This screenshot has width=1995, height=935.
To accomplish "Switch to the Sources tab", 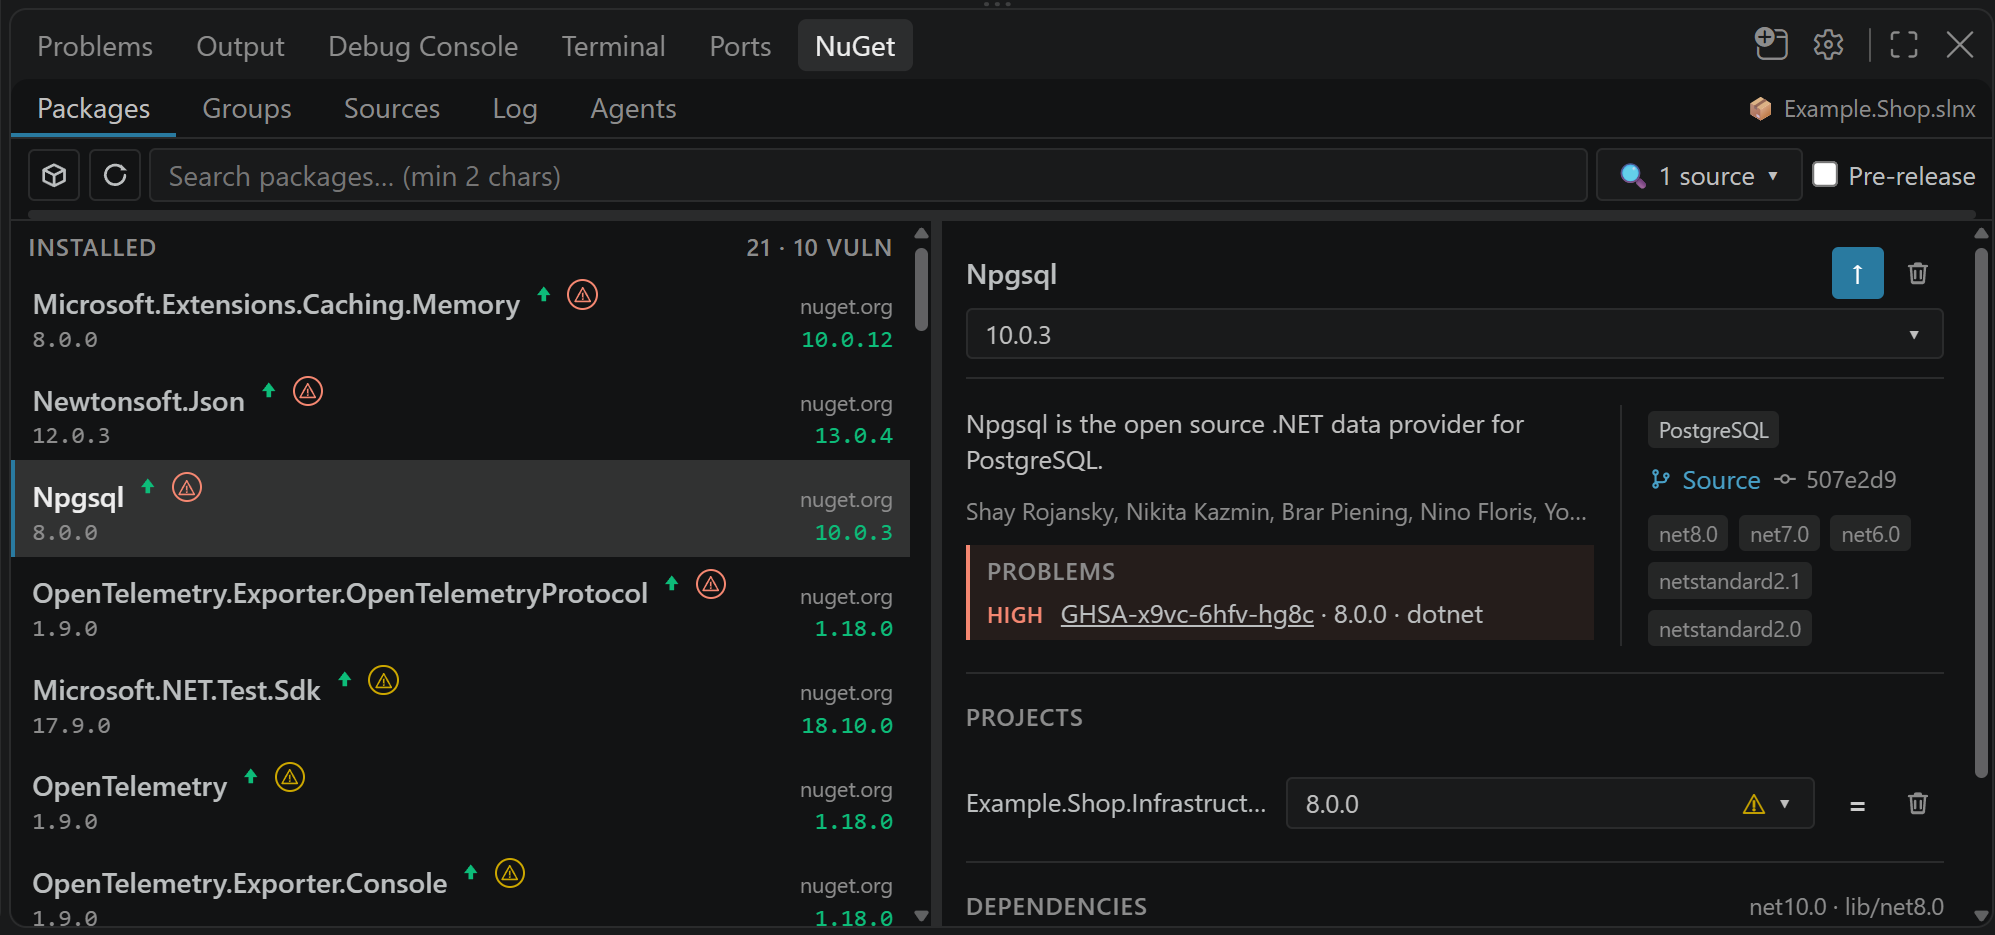I will [392, 108].
